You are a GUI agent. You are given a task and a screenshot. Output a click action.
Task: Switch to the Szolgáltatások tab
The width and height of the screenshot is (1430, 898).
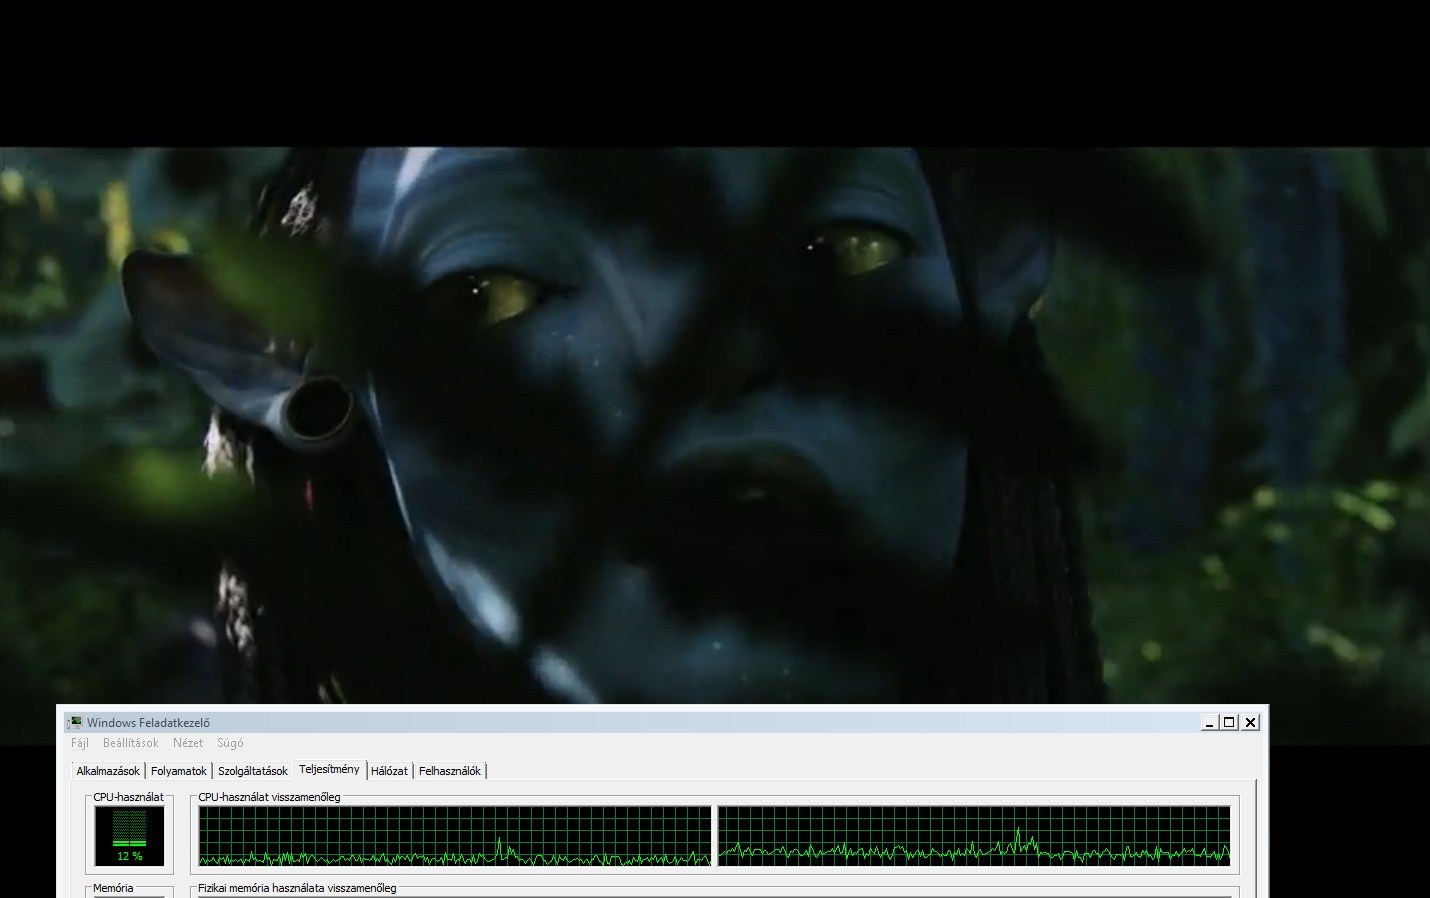coord(253,771)
